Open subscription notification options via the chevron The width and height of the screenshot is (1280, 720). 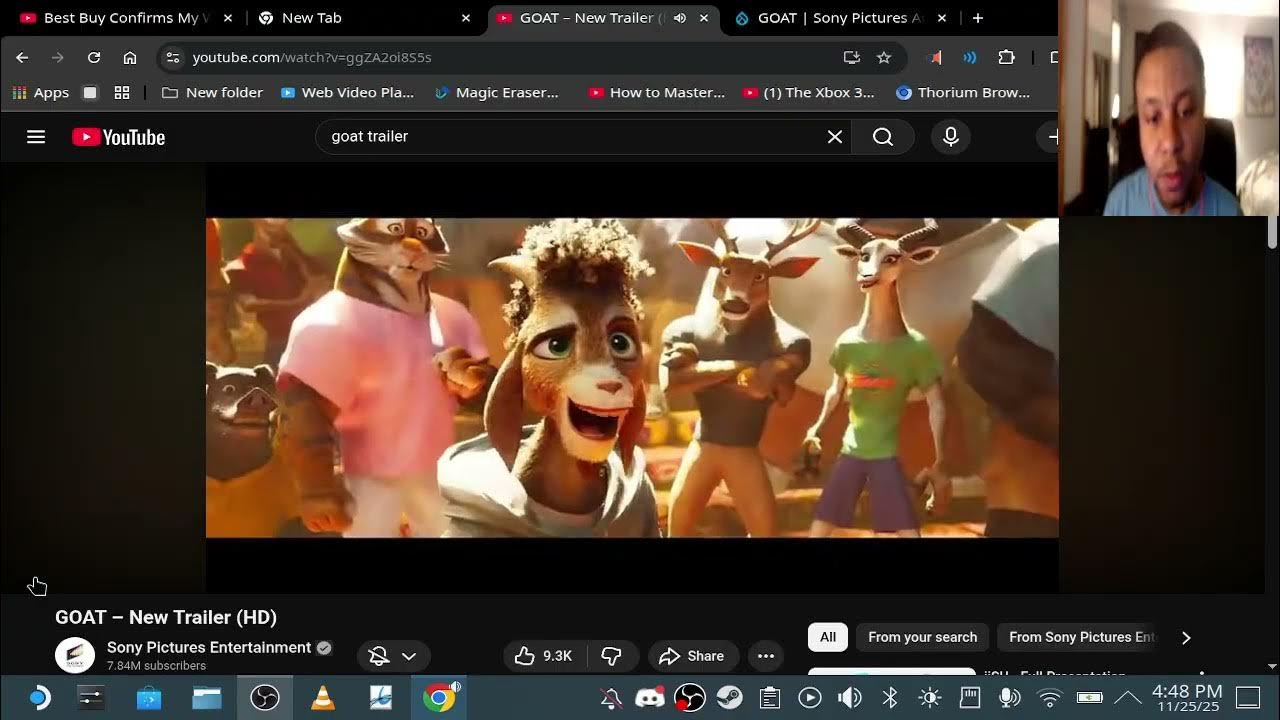[410, 655]
